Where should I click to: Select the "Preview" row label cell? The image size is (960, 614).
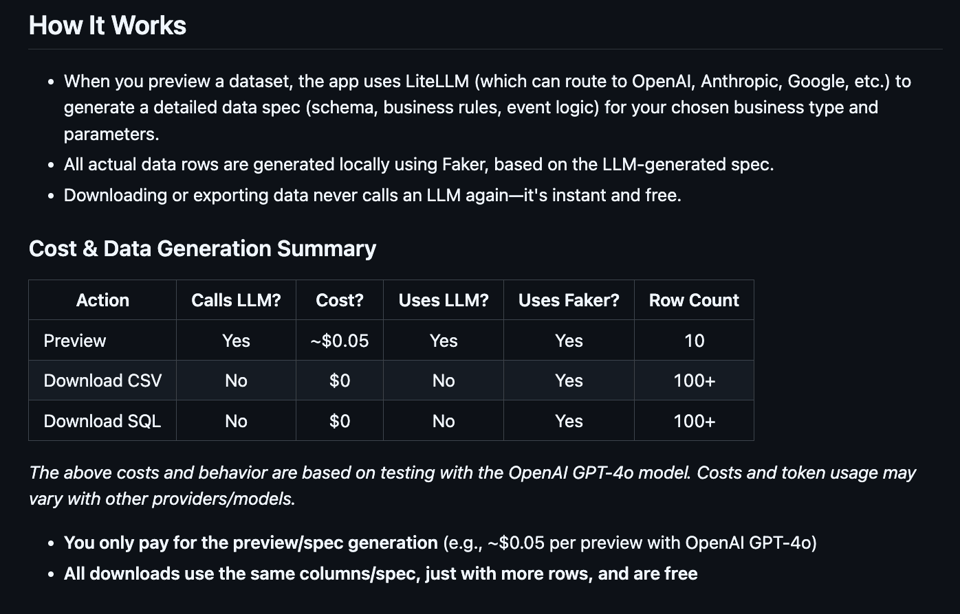[75, 341]
